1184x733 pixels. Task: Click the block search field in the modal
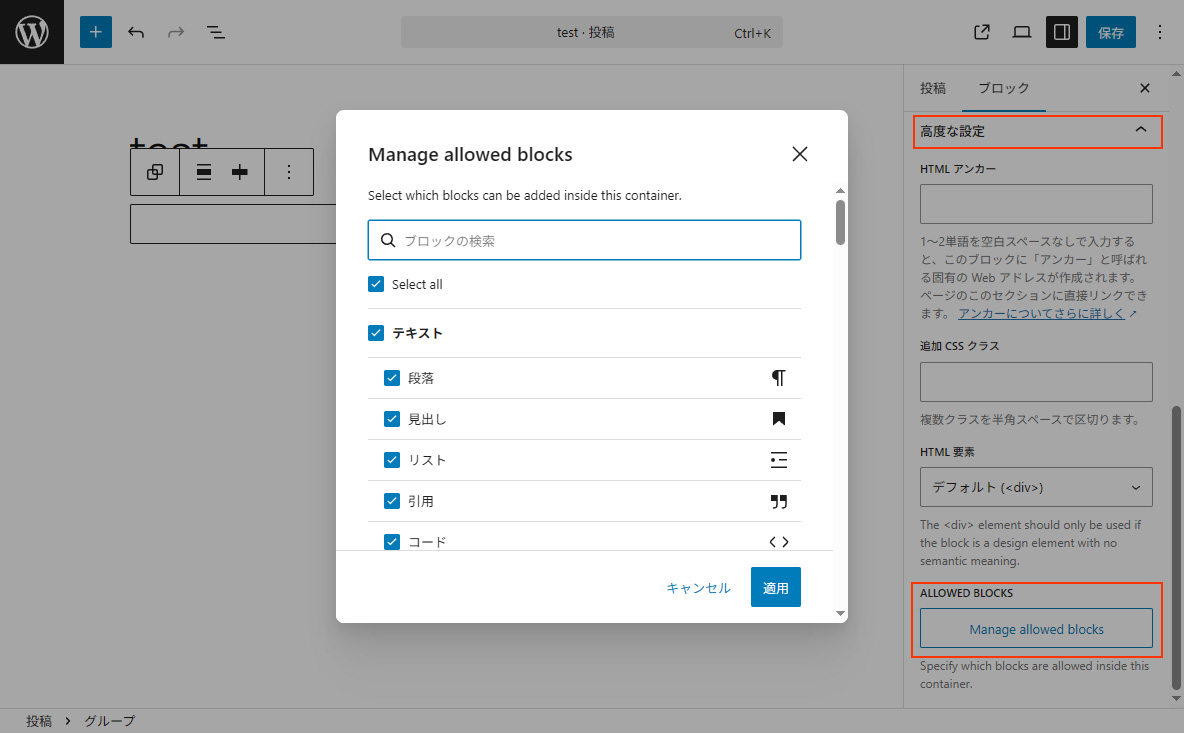point(584,240)
